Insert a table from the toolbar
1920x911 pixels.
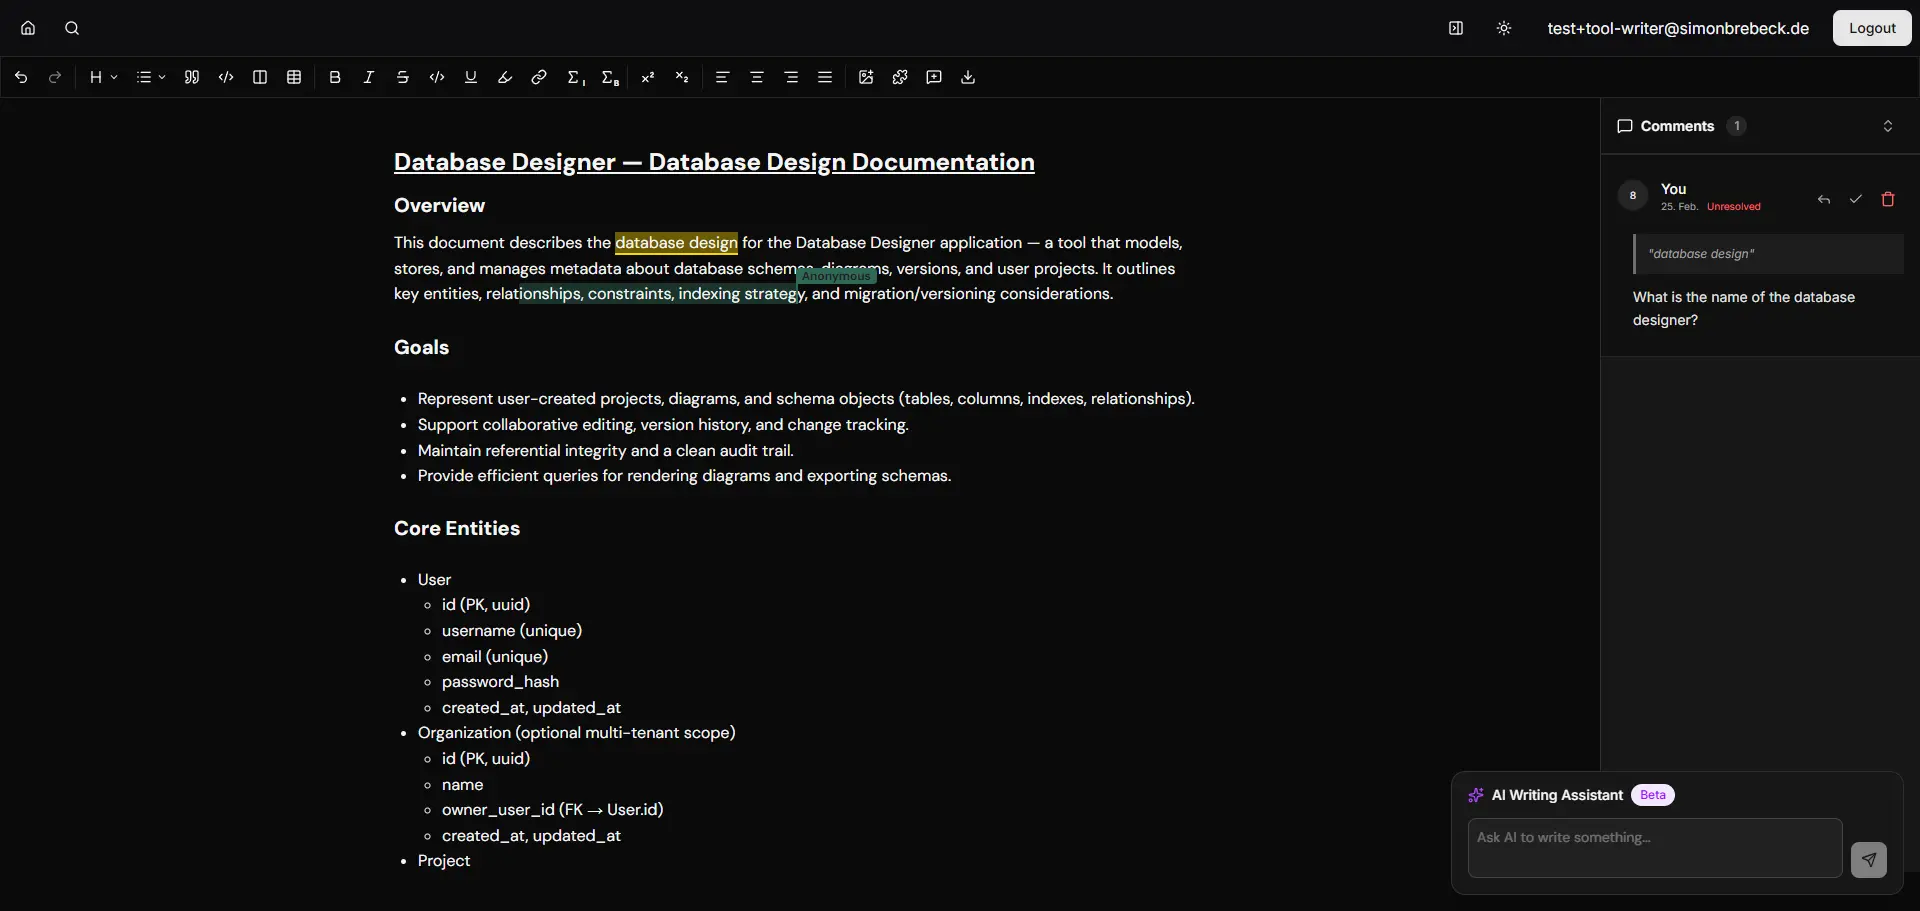[x=294, y=77]
